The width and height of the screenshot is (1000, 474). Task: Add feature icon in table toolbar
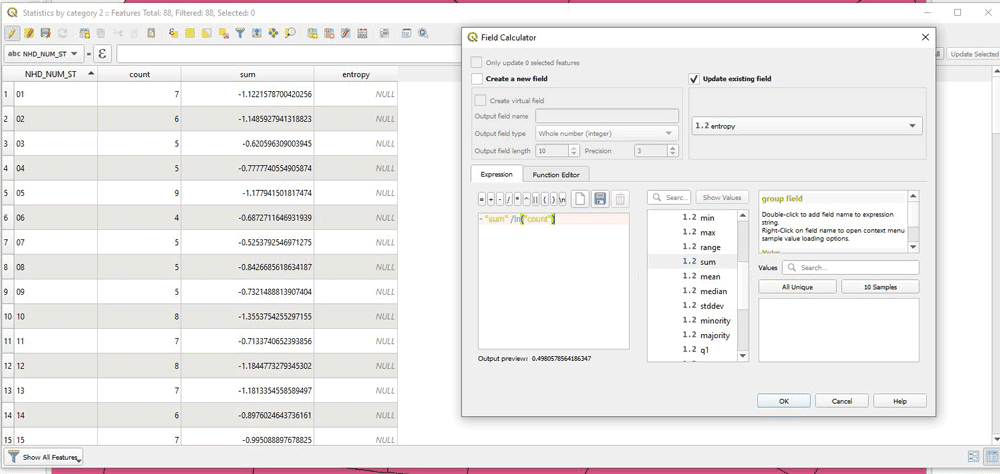click(85, 33)
